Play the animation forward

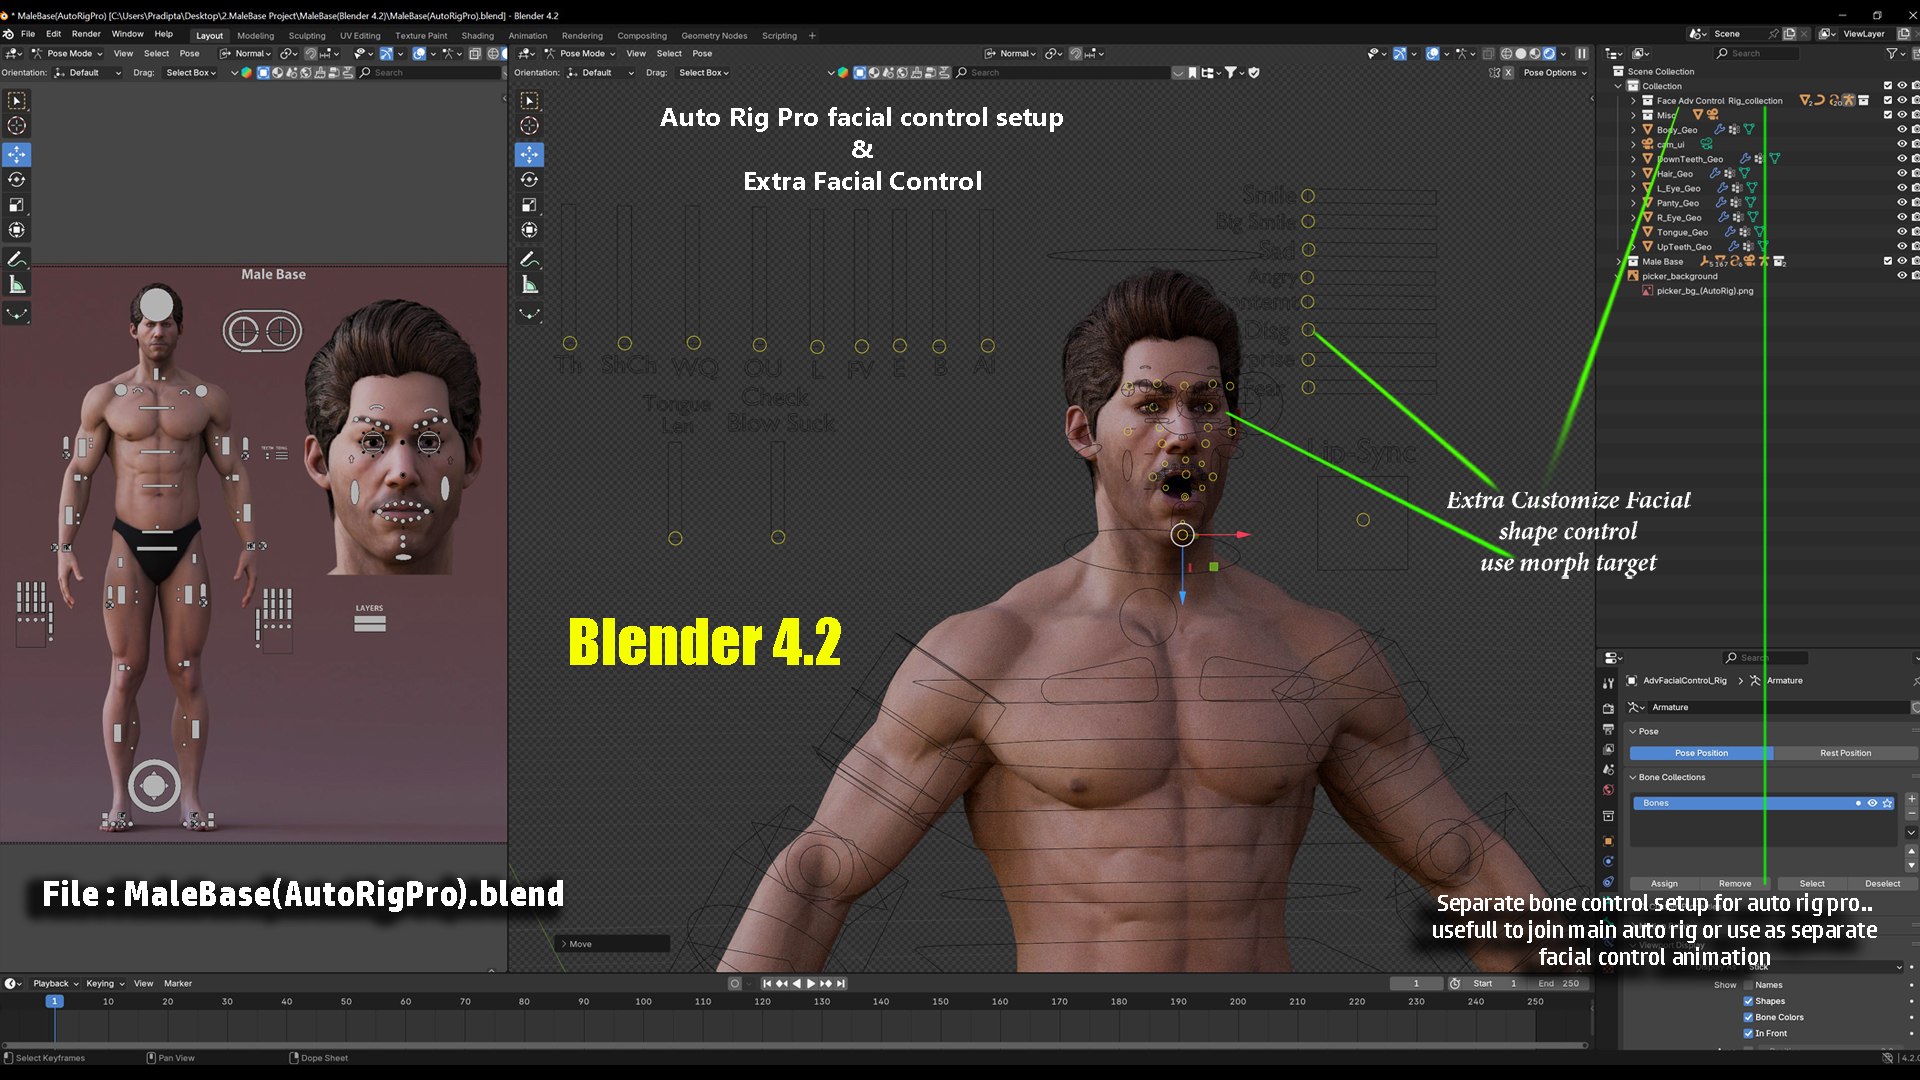pyautogui.click(x=811, y=984)
